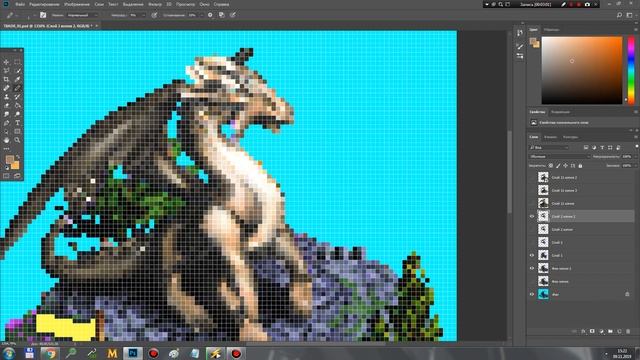Hide the selected Слой 2 копия 2 layer
This screenshot has width=640, height=360.
tap(532, 216)
